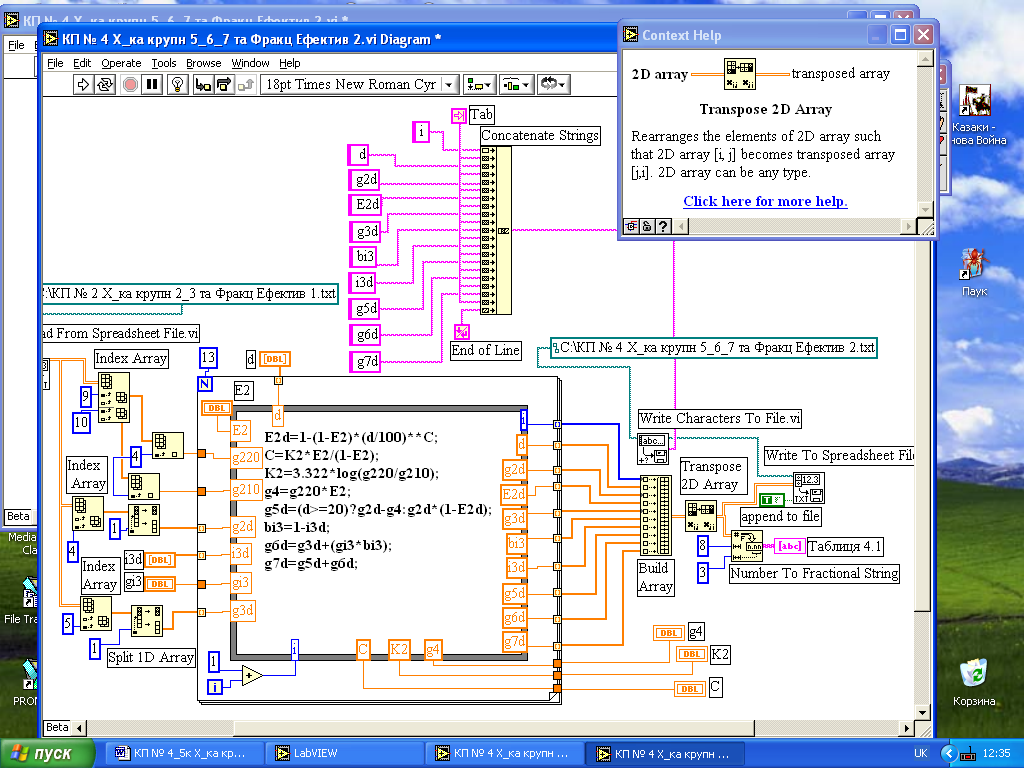The height and width of the screenshot is (768, 1024).
Task: Click the UK language indicator in tray
Action: click(921, 753)
